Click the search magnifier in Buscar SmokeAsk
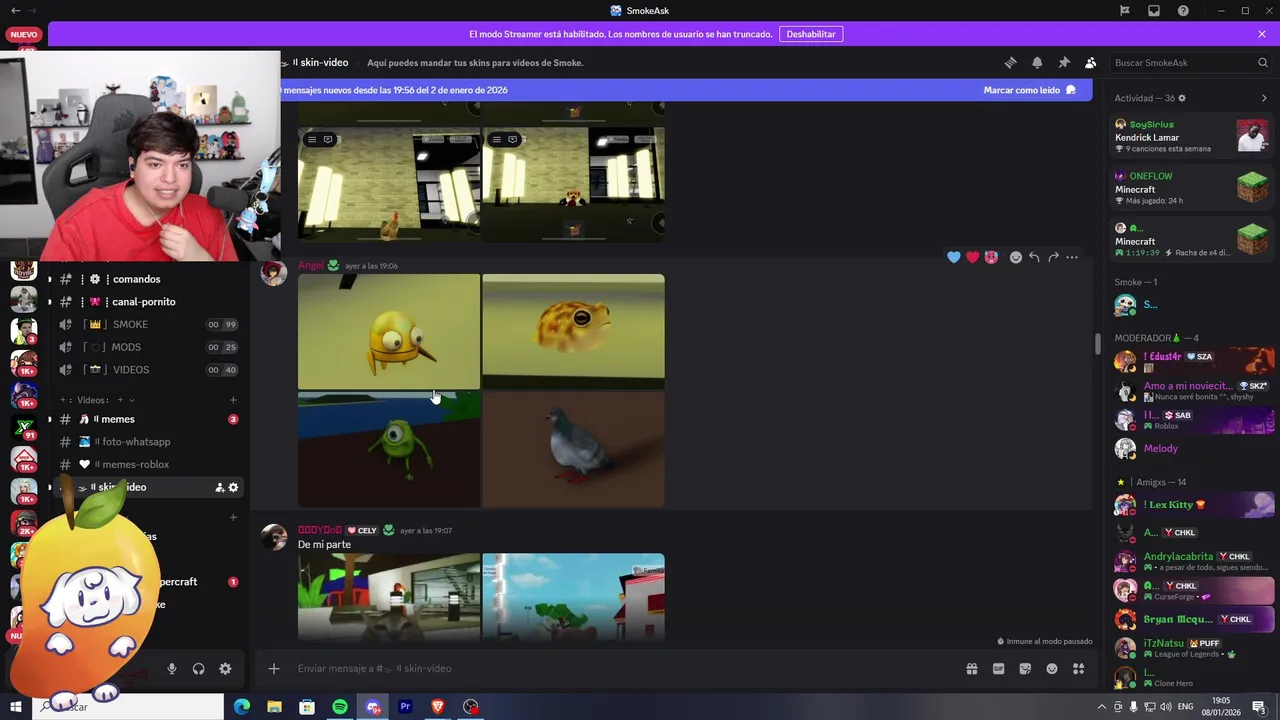This screenshot has height=720, width=1280. coord(1263,62)
